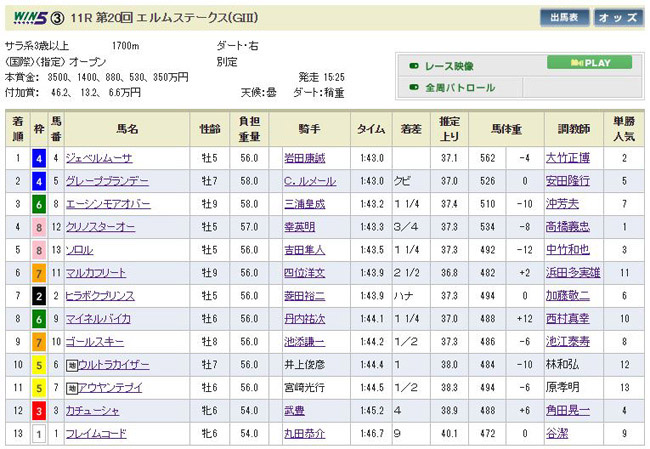Select the horse クリノスターオー
Image resolution: width=650 pixels, height=449 pixels.
(101, 227)
